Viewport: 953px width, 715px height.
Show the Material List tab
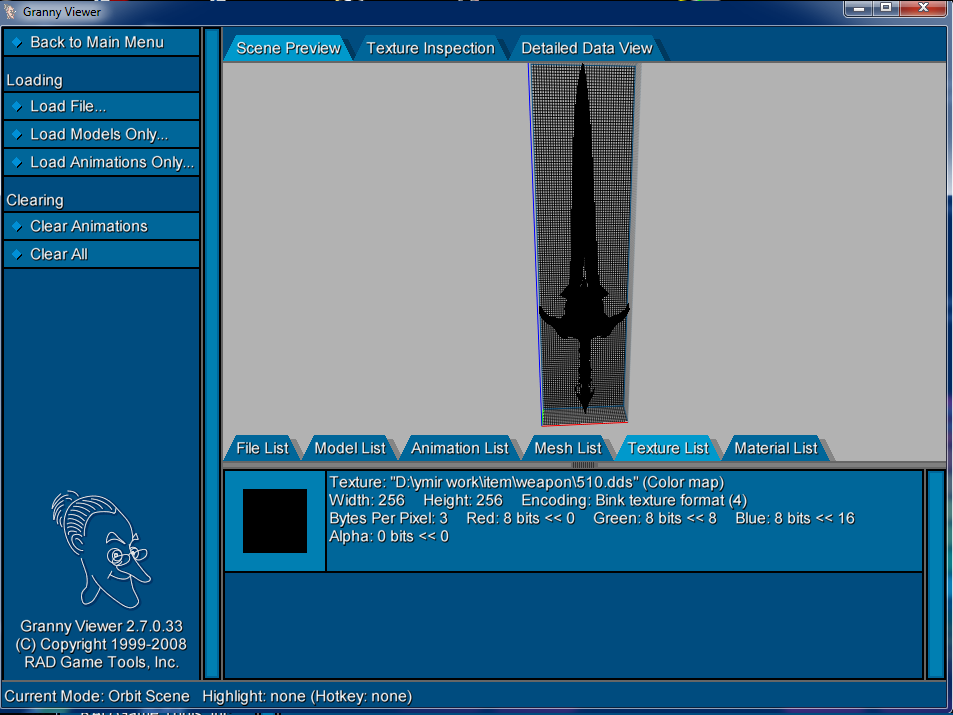[776, 448]
